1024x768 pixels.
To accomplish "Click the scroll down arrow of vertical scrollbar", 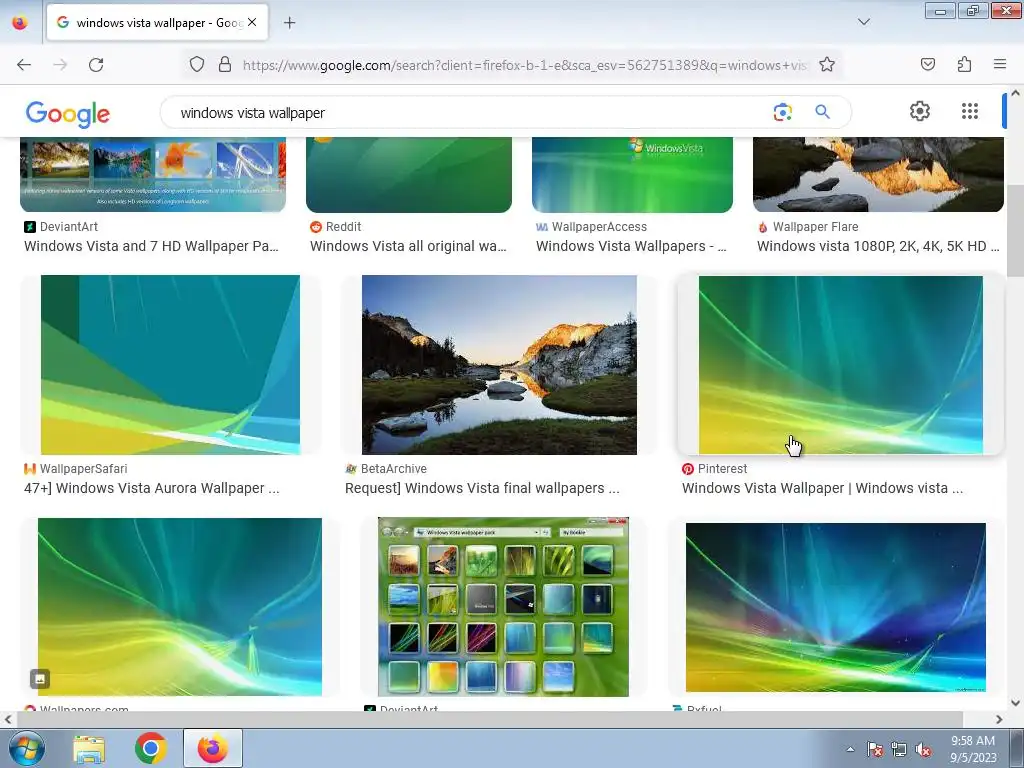I will tap(1015, 703).
